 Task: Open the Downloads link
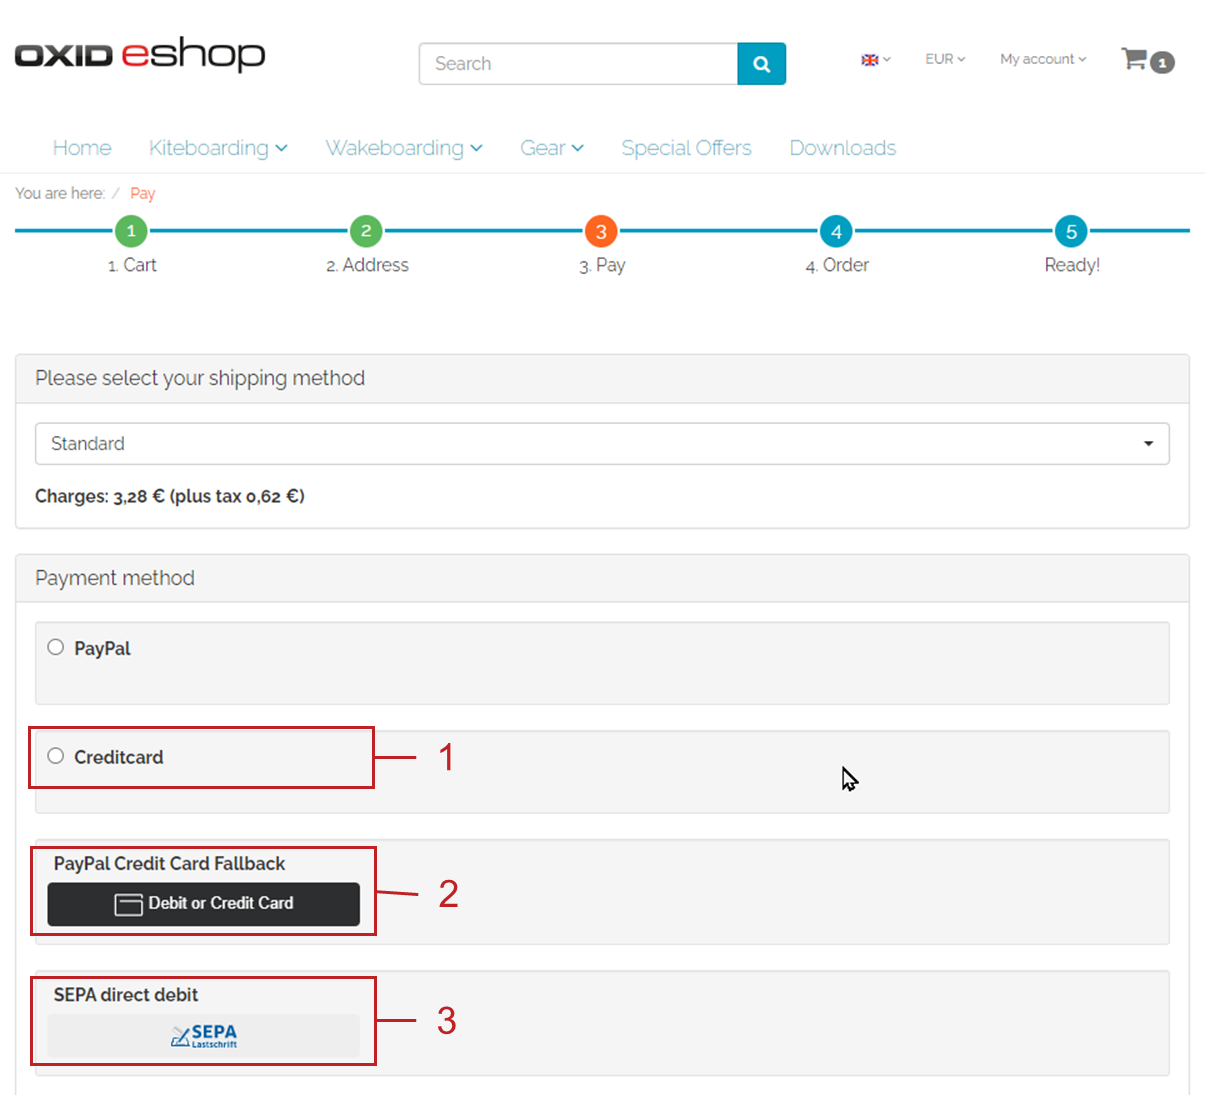(x=842, y=148)
